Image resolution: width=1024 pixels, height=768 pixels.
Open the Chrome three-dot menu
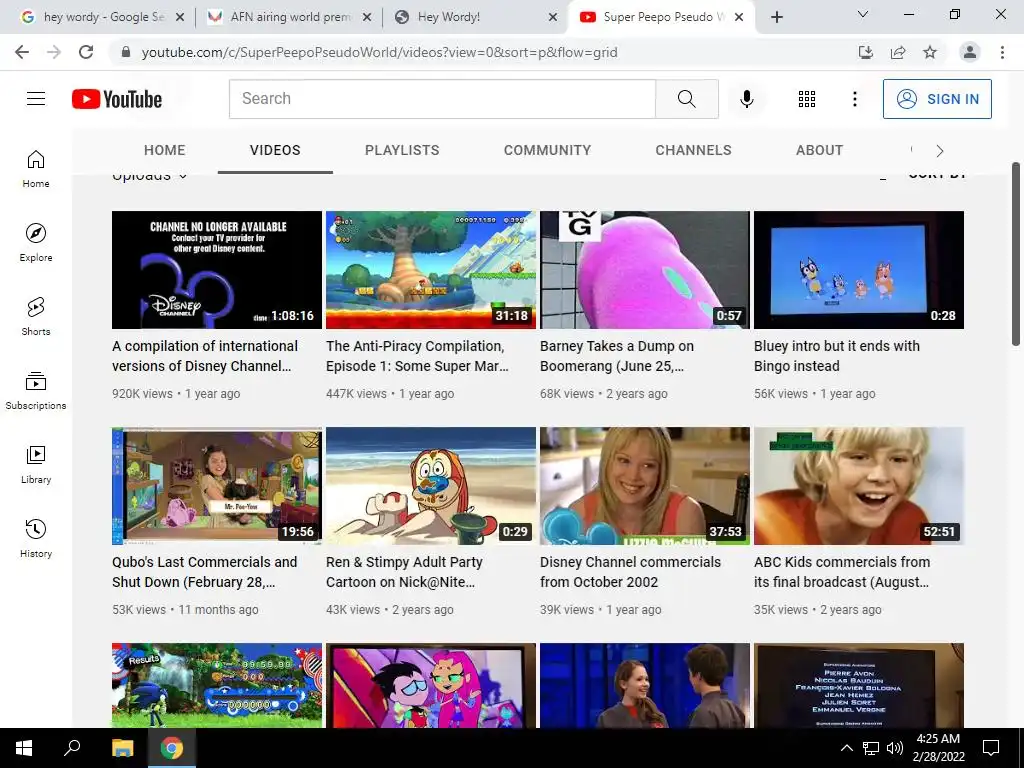pos(1002,52)
